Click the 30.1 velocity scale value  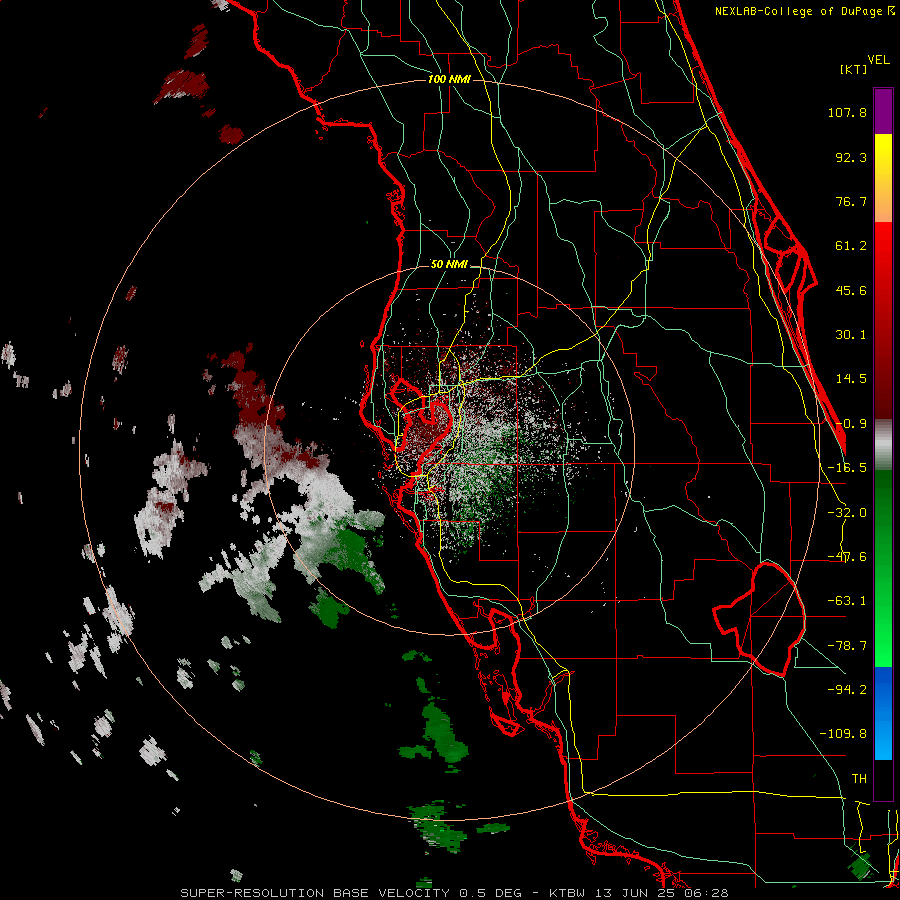click(851, 335)
